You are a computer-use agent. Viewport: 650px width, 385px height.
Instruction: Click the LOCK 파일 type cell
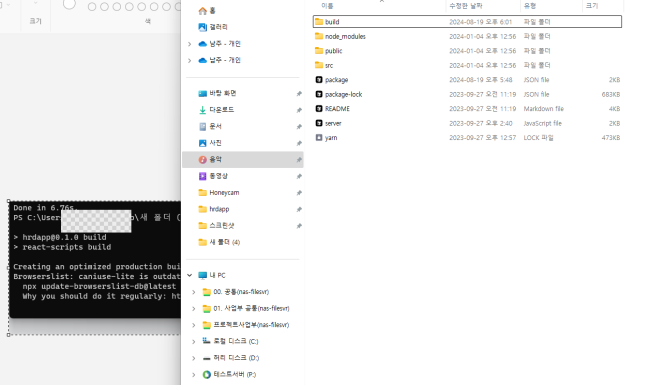[x=538, y=138]
